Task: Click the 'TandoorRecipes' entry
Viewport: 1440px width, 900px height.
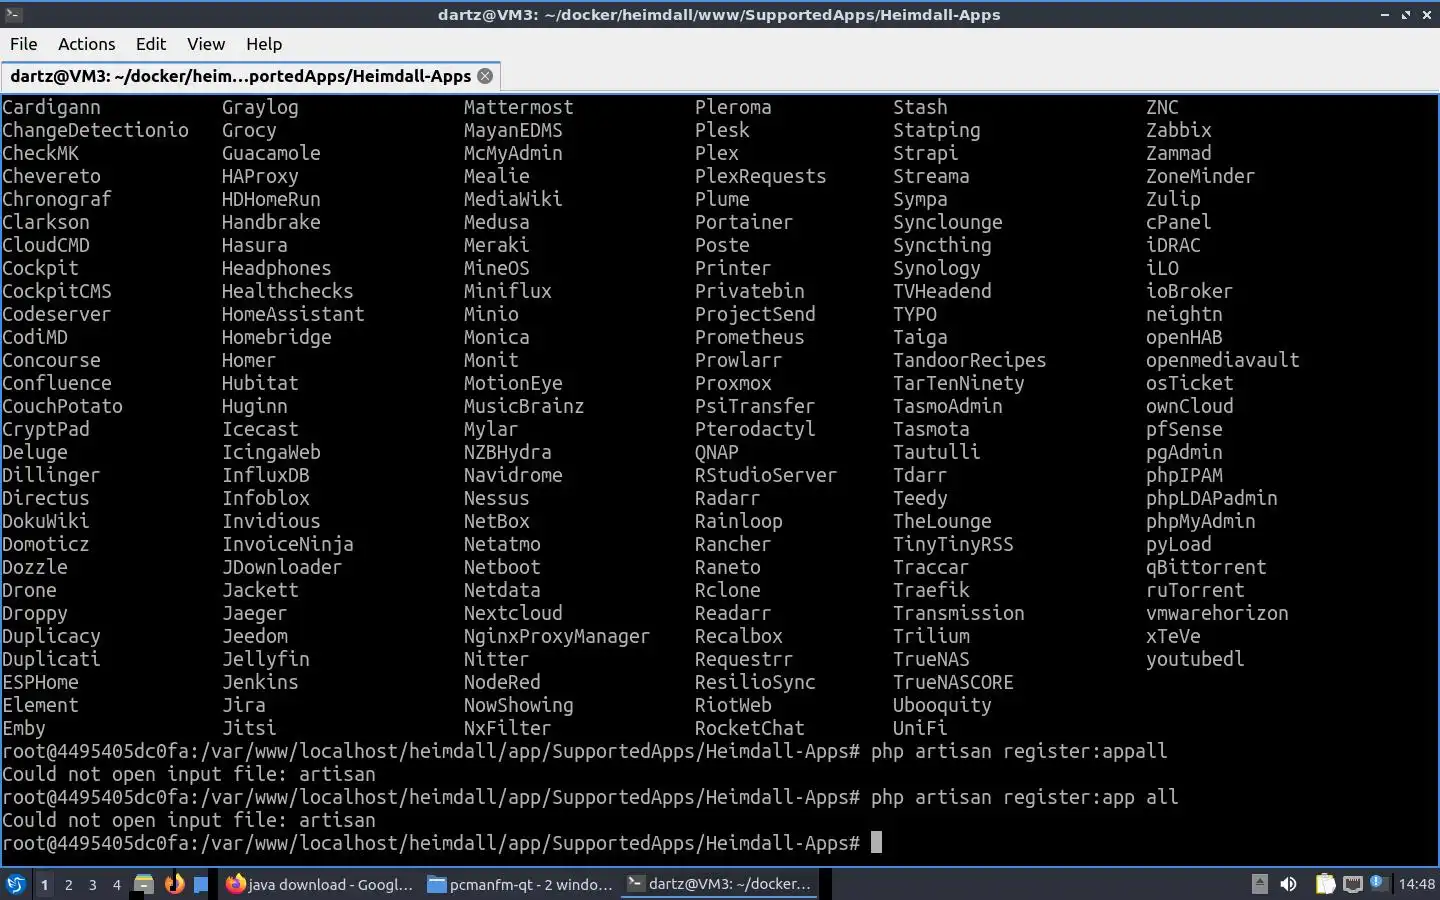Action: coord(969,360)
